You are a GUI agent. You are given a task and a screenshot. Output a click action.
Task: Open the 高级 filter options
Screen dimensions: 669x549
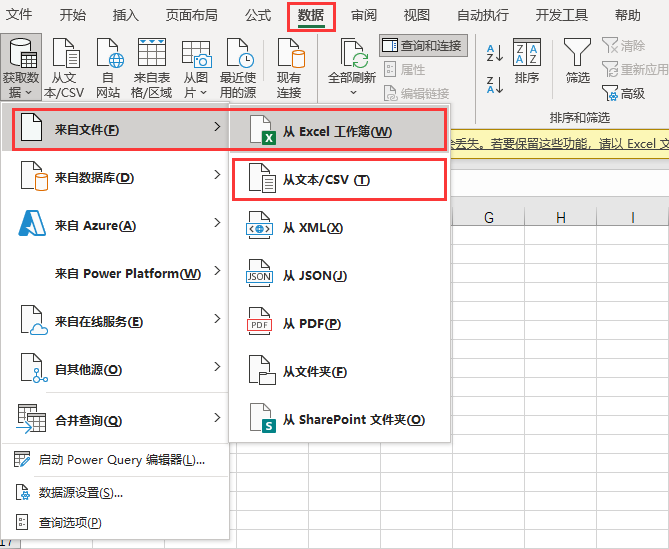click(x=624, y=93)
